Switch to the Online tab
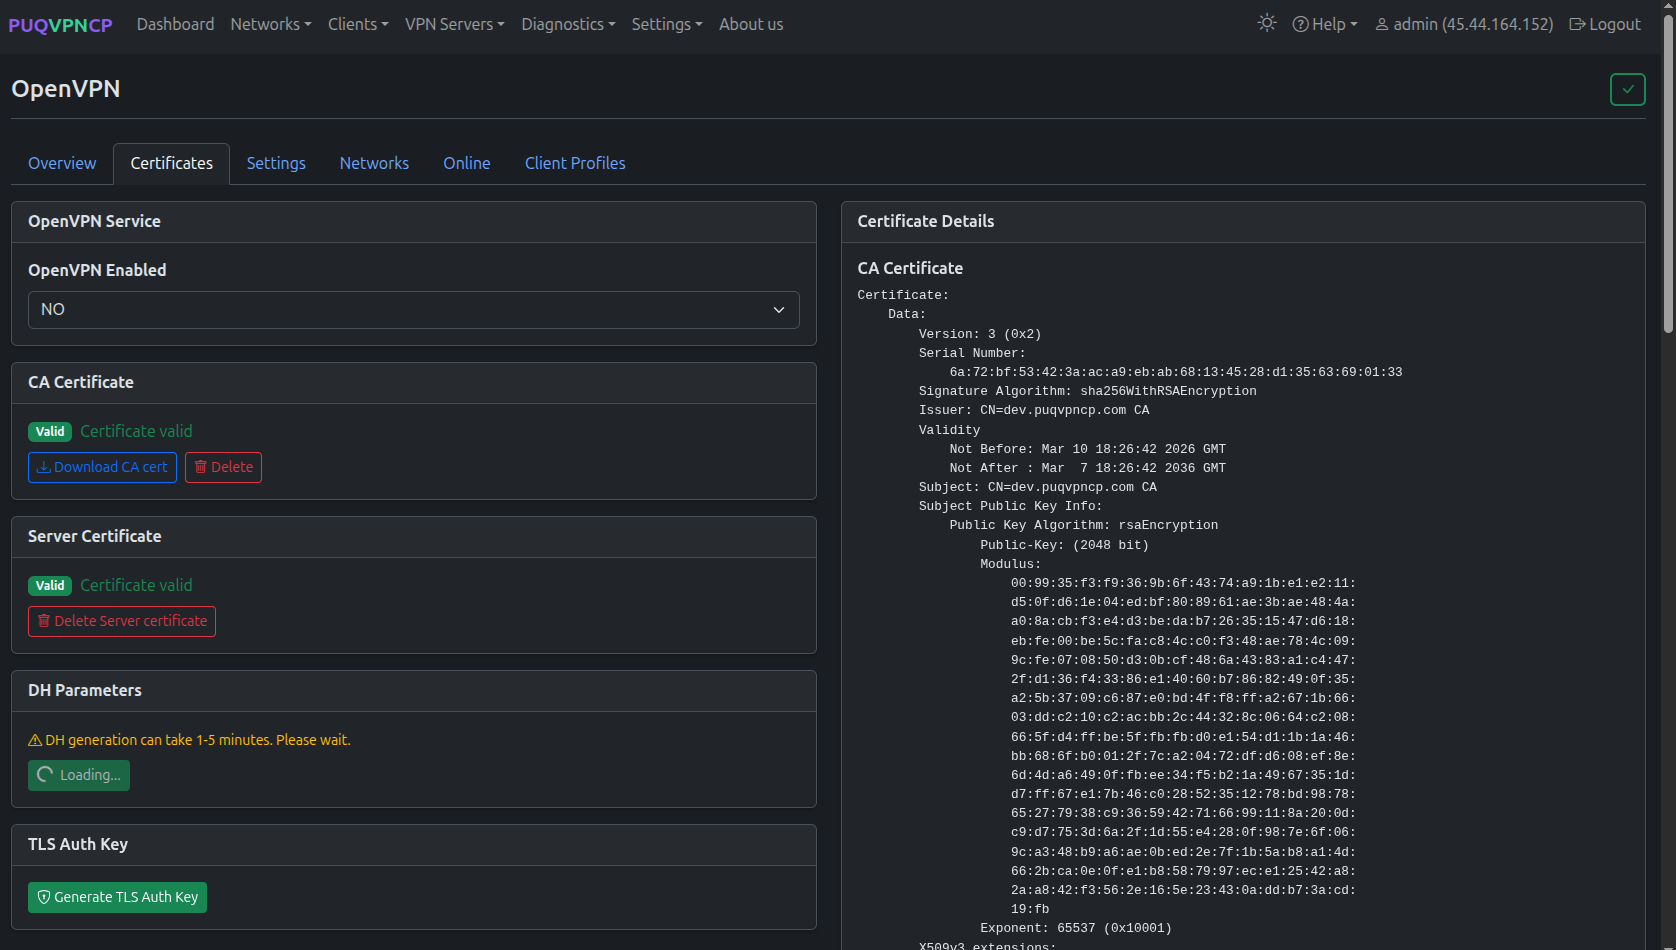Screen dimensions: 1676x950 (467, 163)
